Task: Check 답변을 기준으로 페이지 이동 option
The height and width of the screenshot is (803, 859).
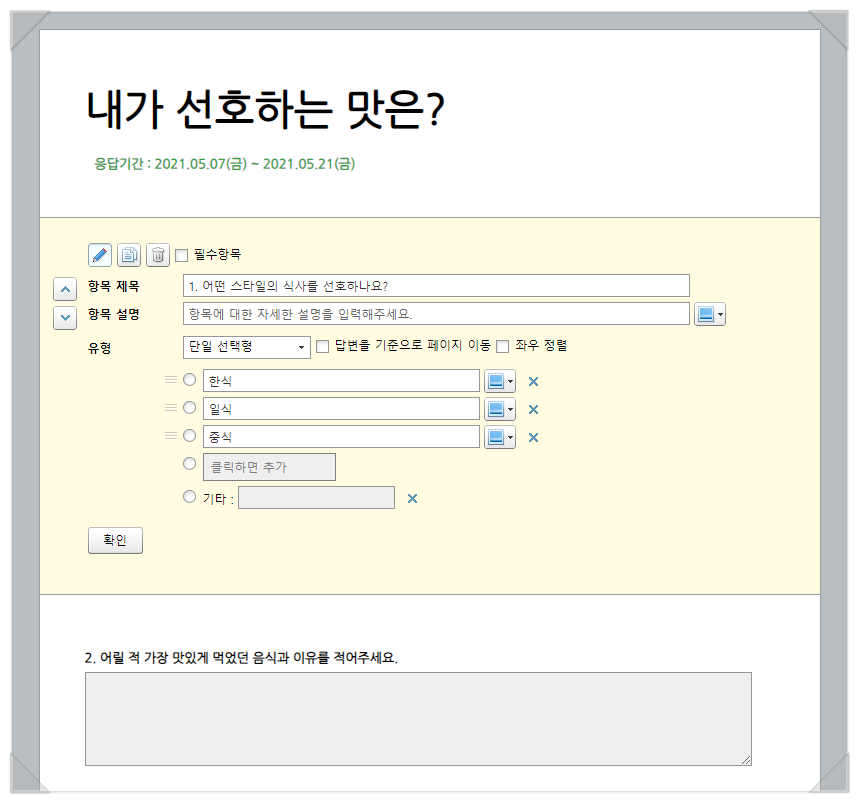Action: coord(322,346)
